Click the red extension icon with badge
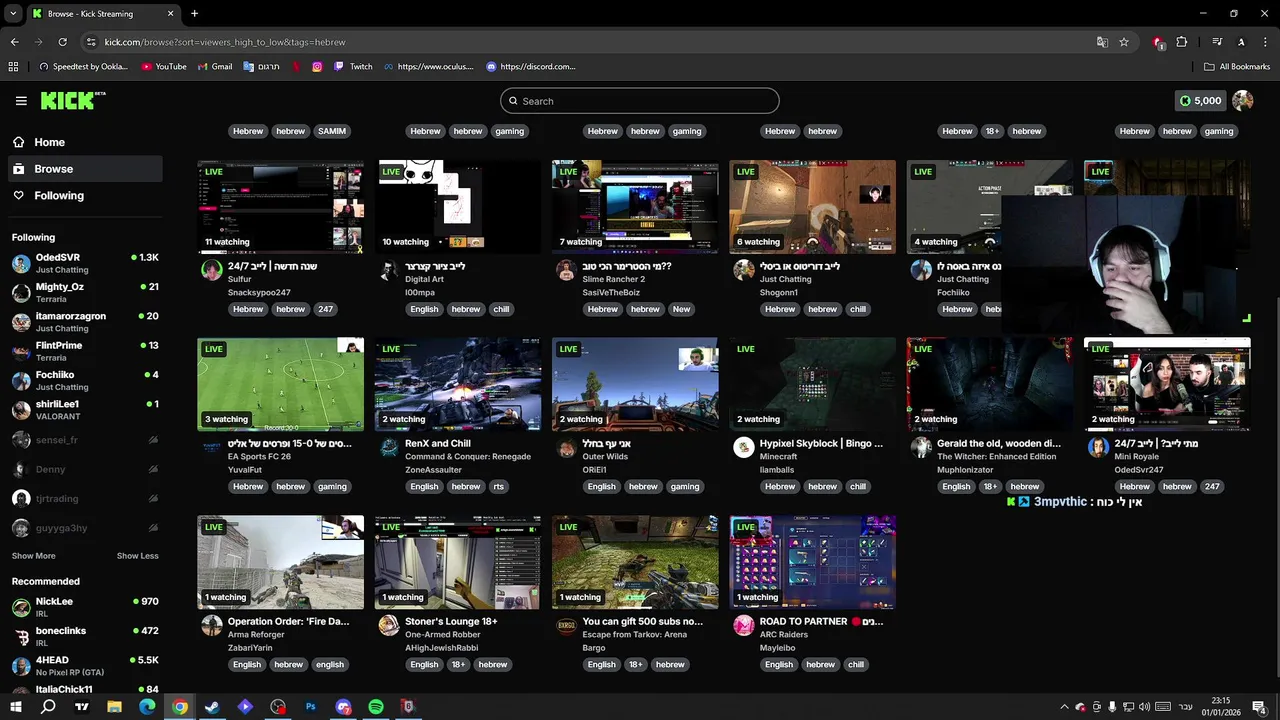1280x720 pixels. tap(1158, 42)
